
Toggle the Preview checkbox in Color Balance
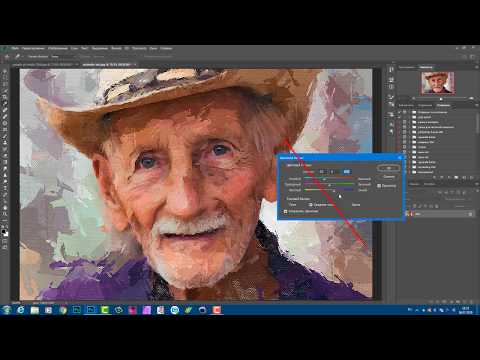tap(379, 186)
